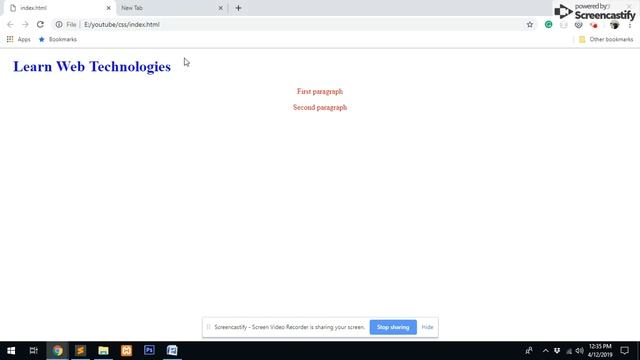Click the Learn Web Technologies heading
Image resolution: width=640 pixels, height=360 pixels.
coord(92,67)
